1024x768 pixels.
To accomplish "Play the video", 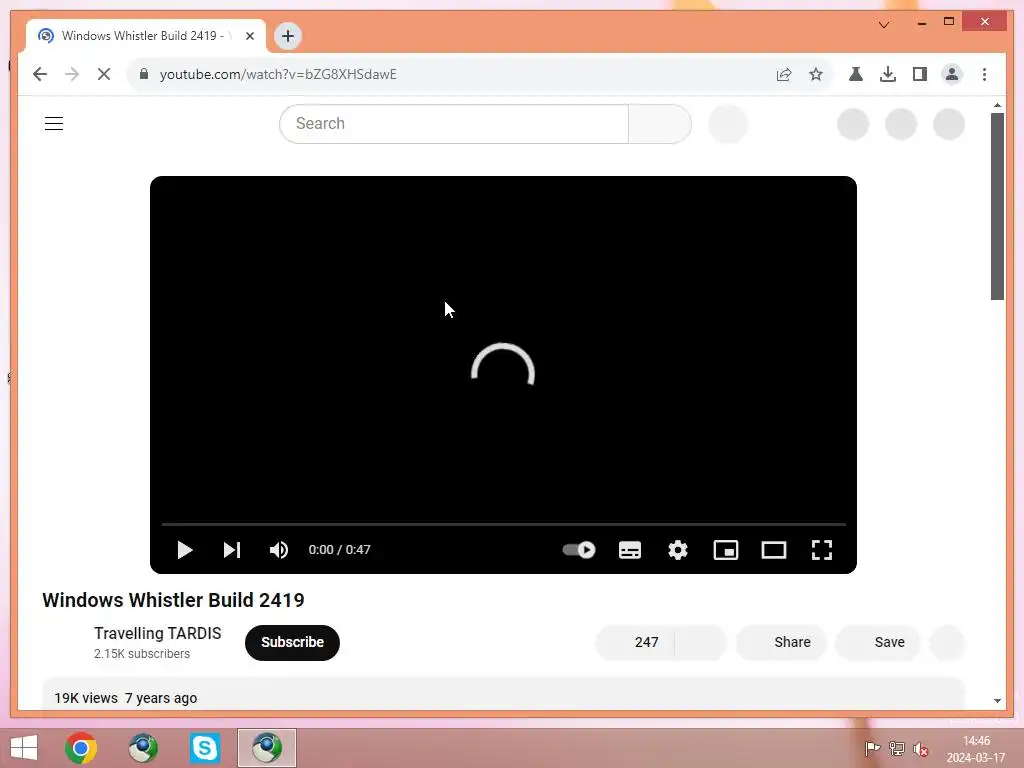I will pos(185,550).
